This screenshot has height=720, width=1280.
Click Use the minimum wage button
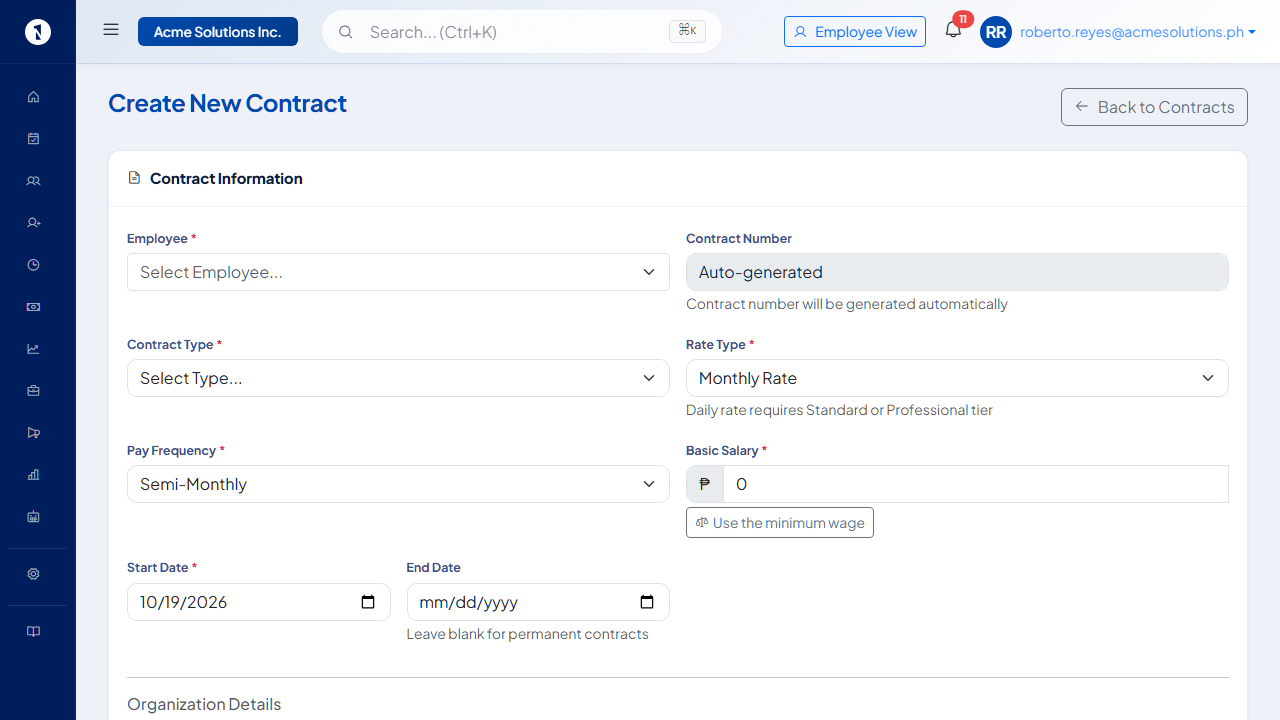click(x=780, y=523)
